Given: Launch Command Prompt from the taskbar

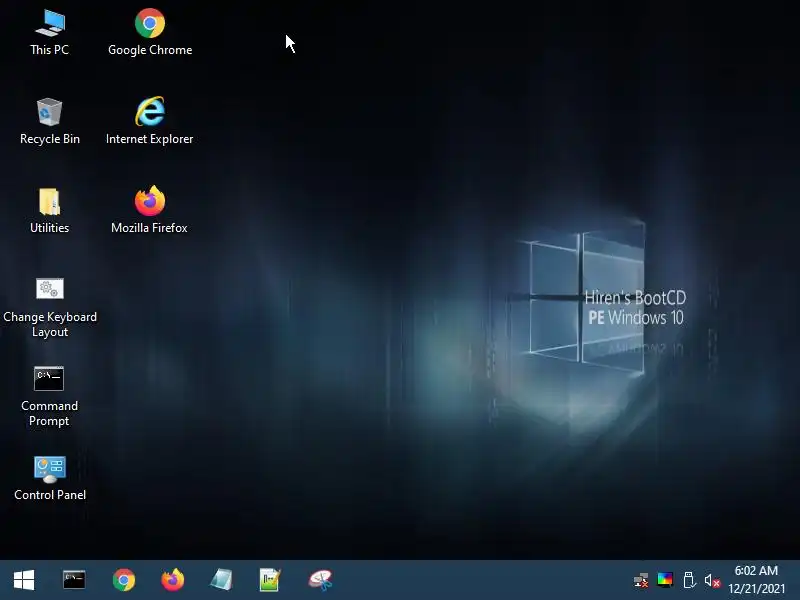Looking at the screenshot, I should 74,580.
